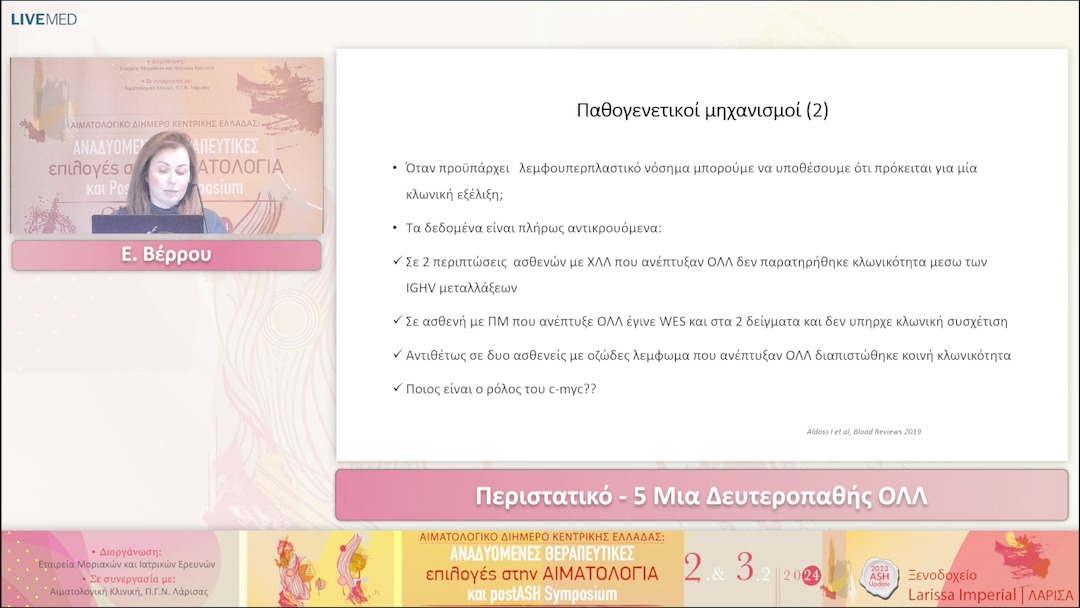
Task: Click the speaker name label Ε. Βέρρου
Action: pos(166,255)
